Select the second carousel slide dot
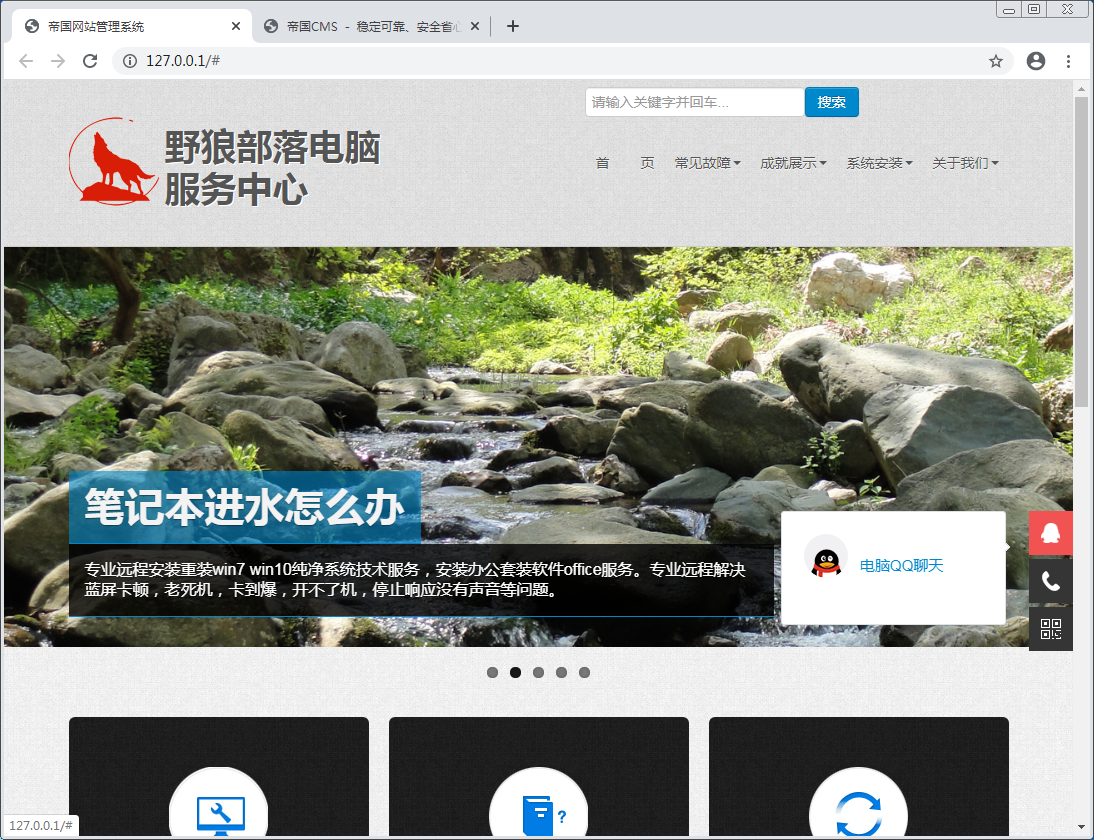The height and width of the screenshot is (840, 1094). click(516, 673)
